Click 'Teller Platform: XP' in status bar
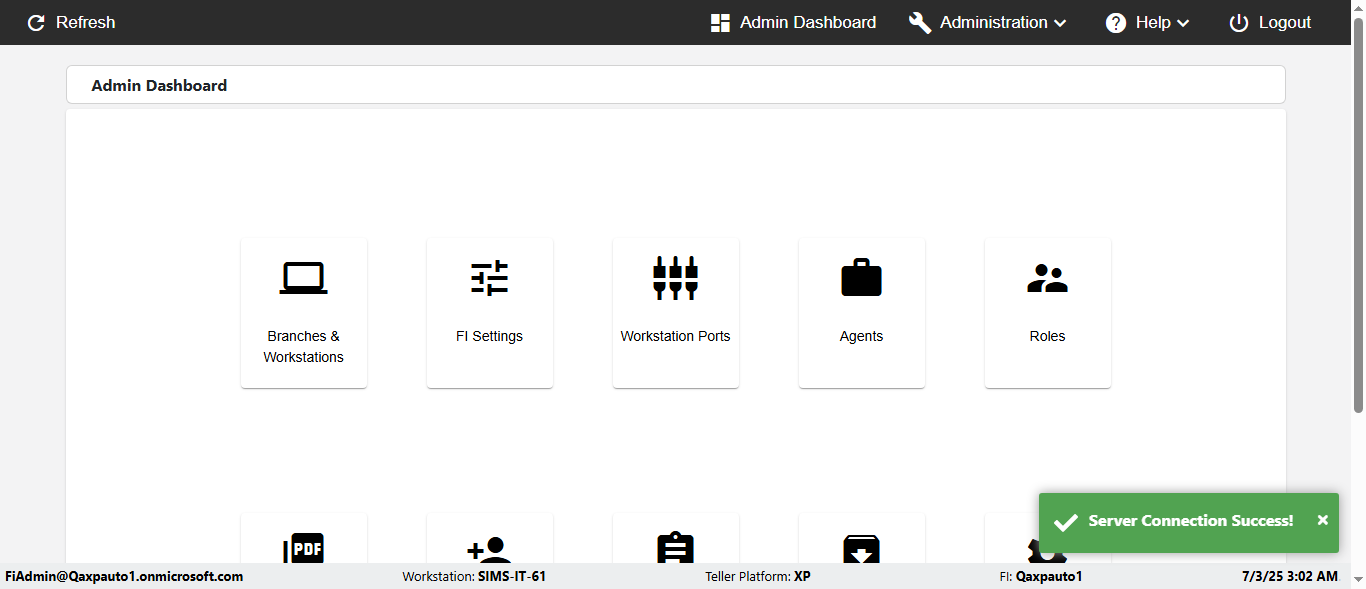 pyautogui.click(x=758, y=577)
